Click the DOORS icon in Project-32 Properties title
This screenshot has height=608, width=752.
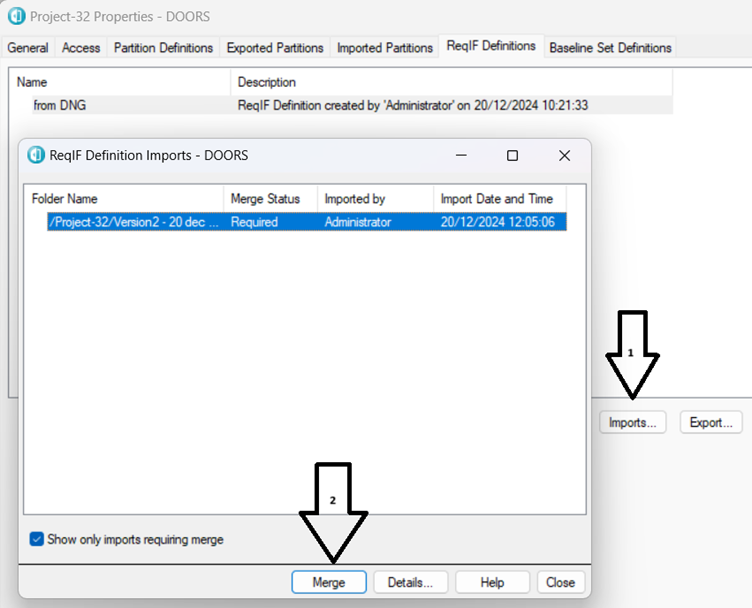tap(16, 17)
